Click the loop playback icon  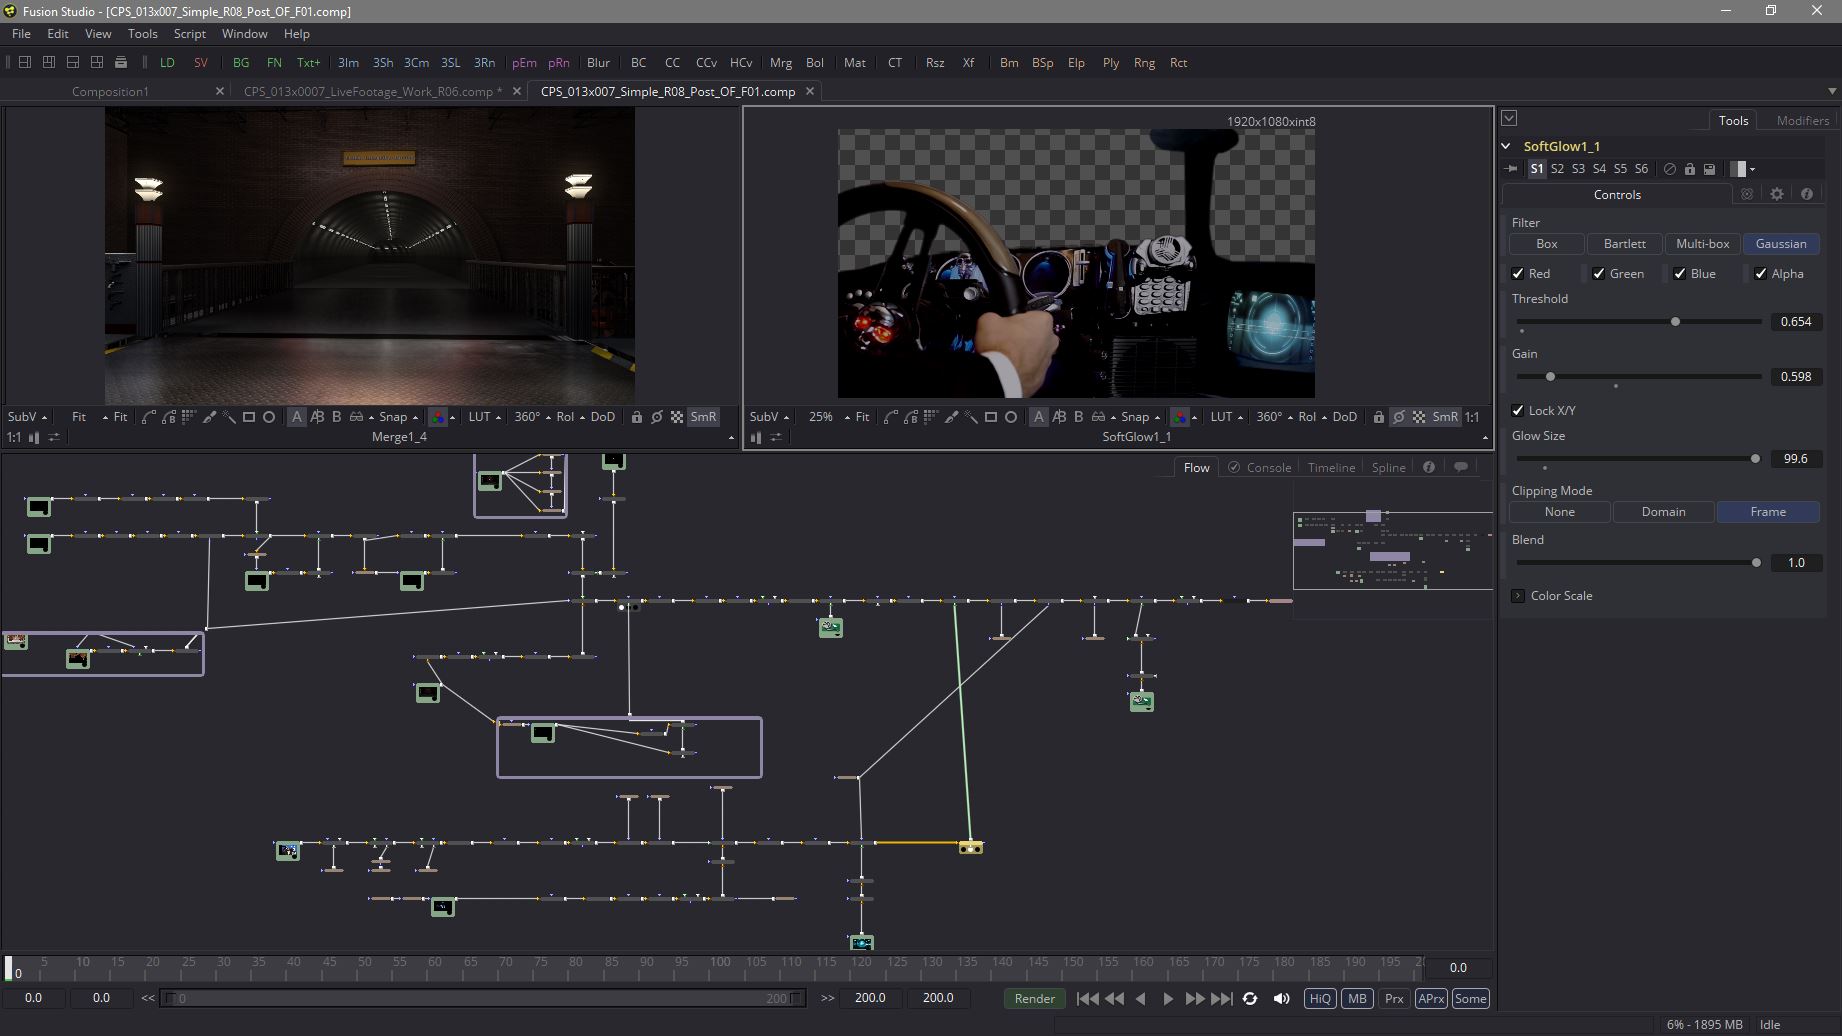click(1250, 999)
